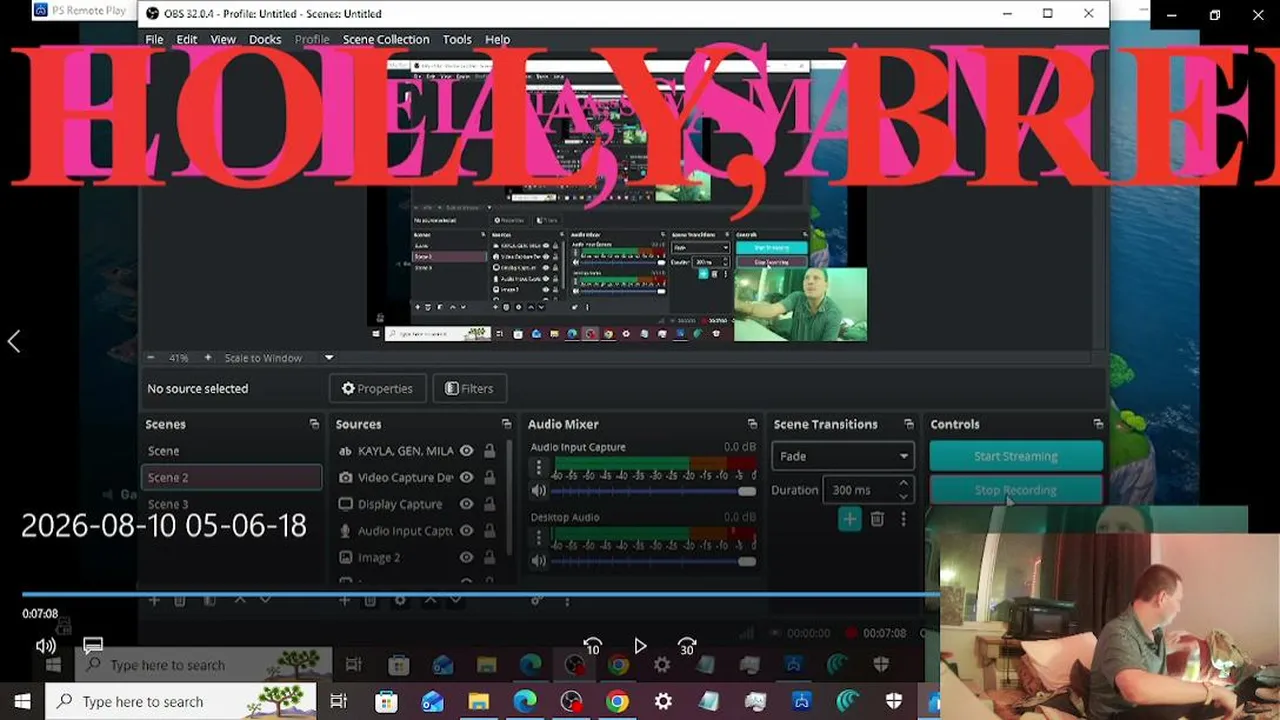Float the Sources dock using its header icon
Viewport: 1280px width, 720px height.
[x=506, y=424]
